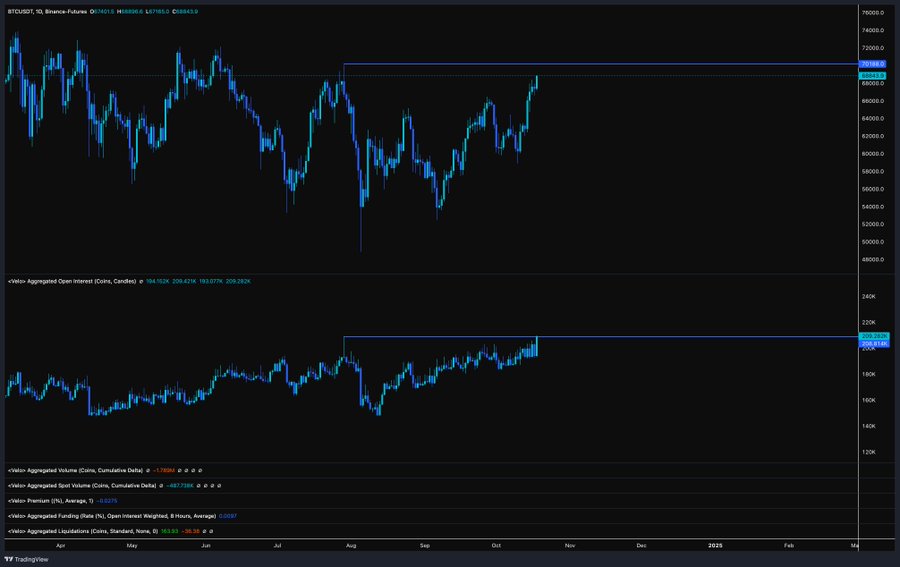Screen dimensions: 900x567
Task: Select the Velo Premium indicator legend
Action: (x=51, y=500)
